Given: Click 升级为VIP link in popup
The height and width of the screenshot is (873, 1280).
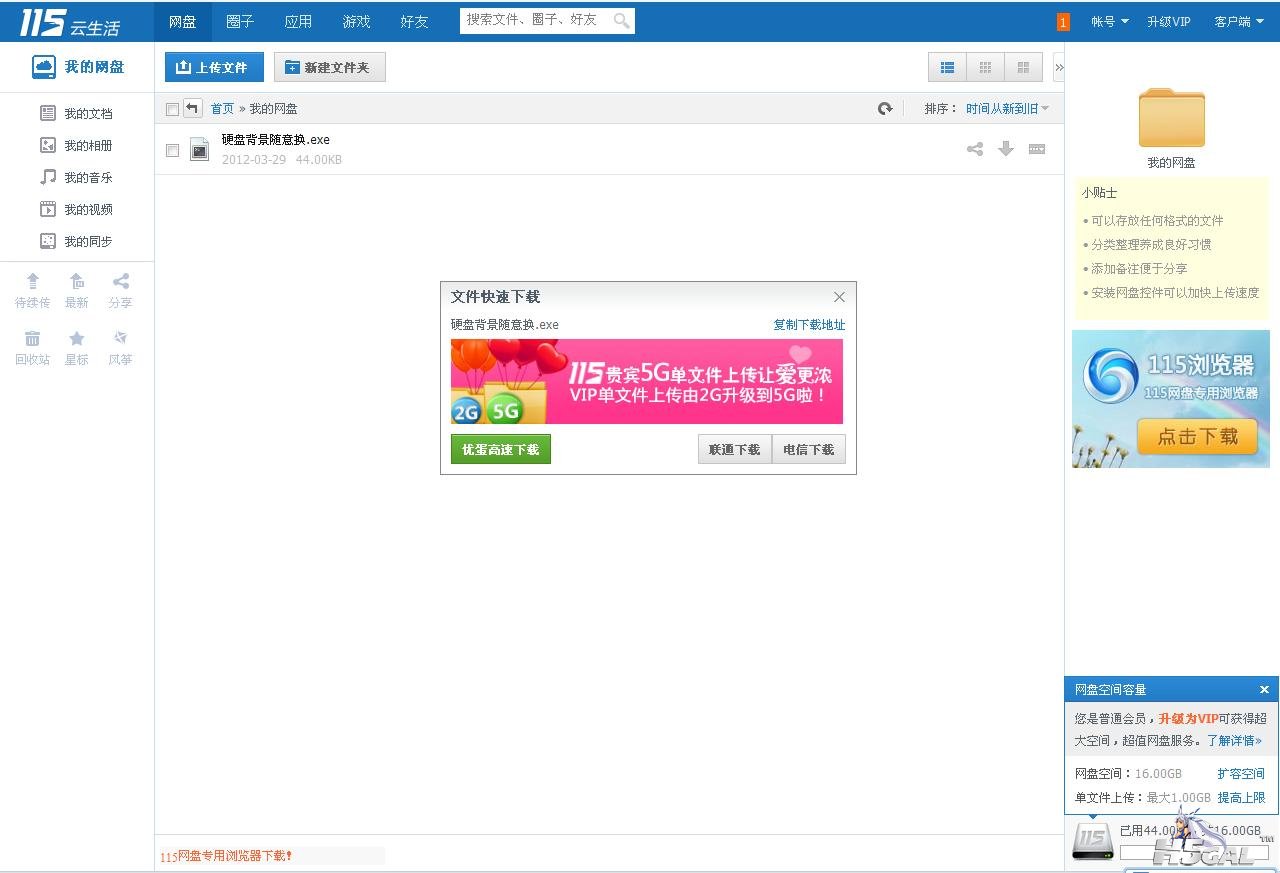Looking at the screenshot, I should (1188, 718).
